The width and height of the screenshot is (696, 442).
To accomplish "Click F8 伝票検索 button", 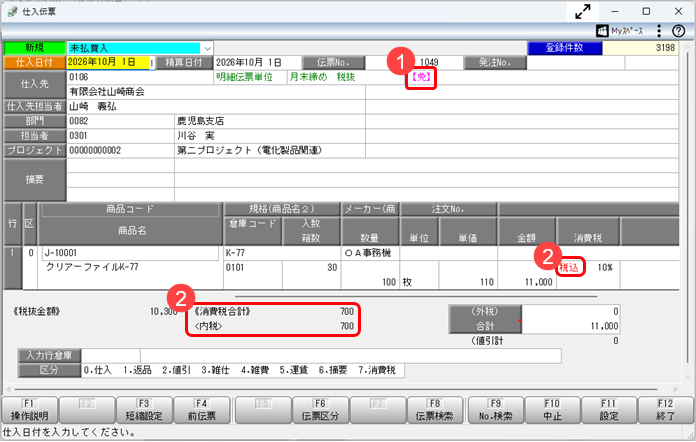I will coord(435,410).
